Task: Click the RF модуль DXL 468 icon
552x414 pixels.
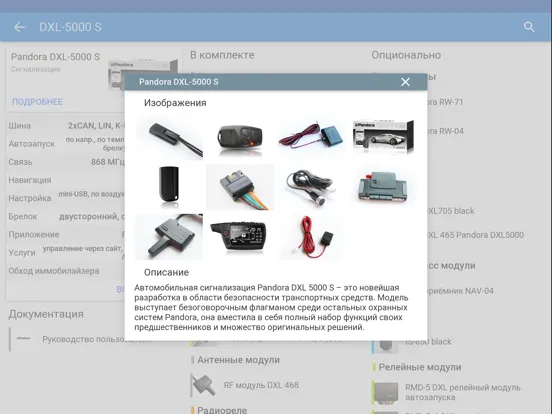Action: coord(203,385)
